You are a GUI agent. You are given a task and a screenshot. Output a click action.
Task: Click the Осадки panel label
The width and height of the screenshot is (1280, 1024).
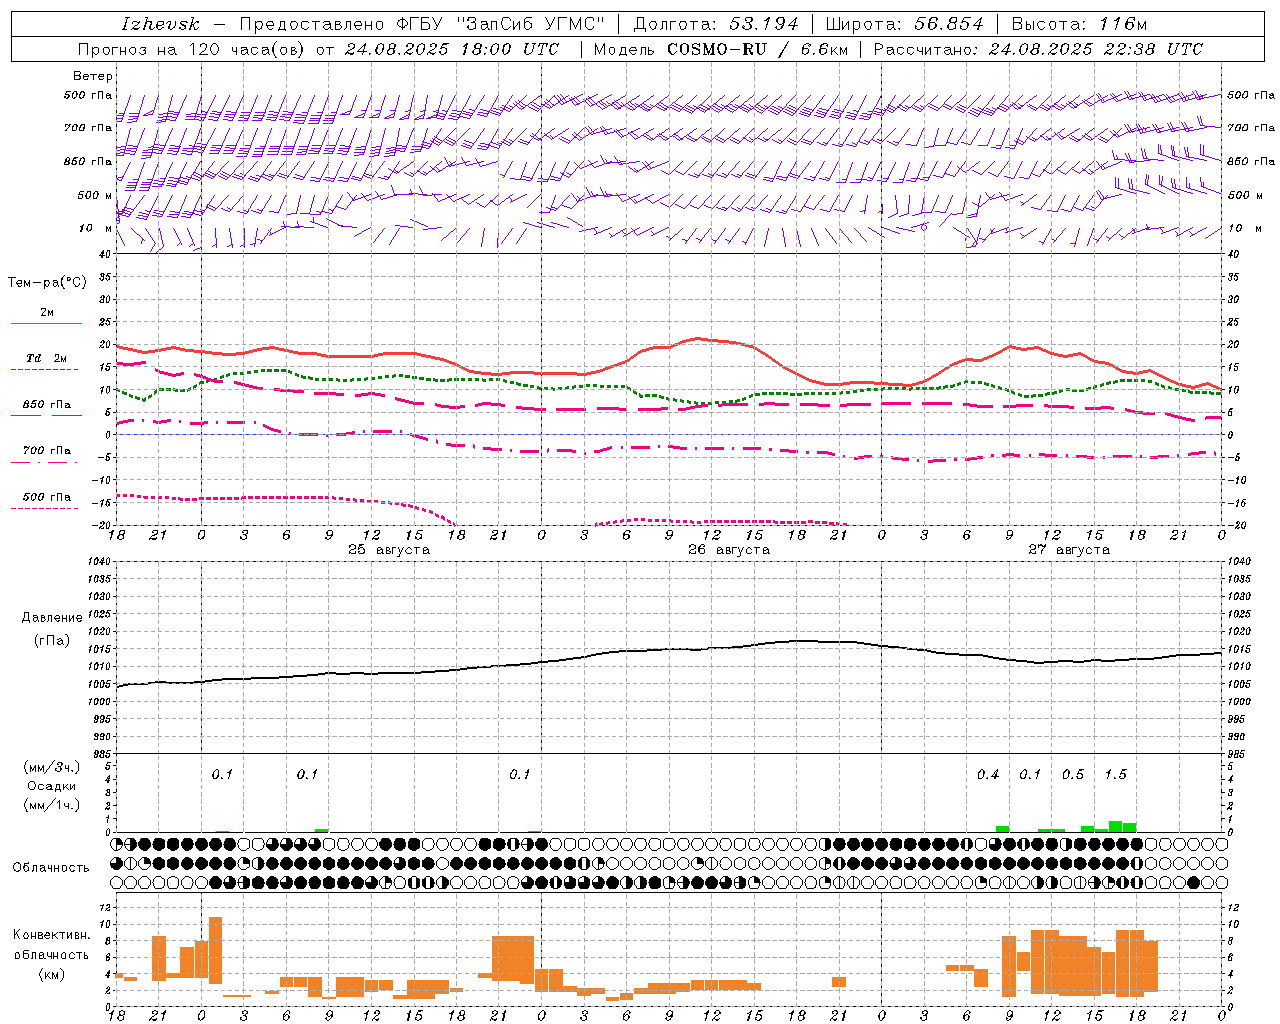(51, 786)
